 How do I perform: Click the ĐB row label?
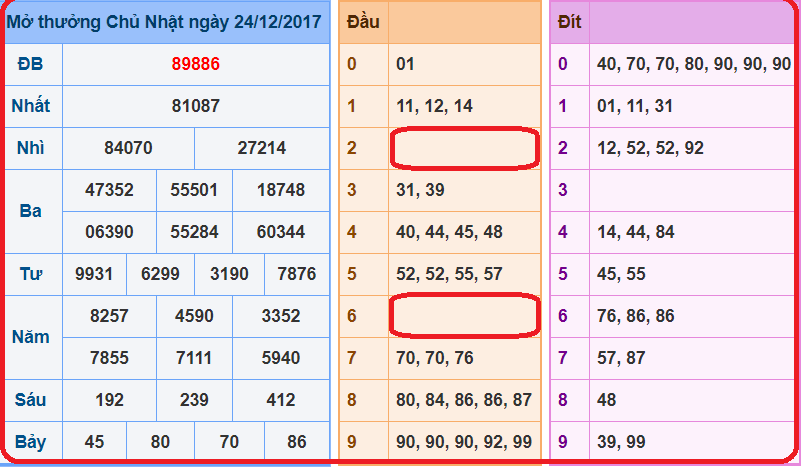(31, 64)
